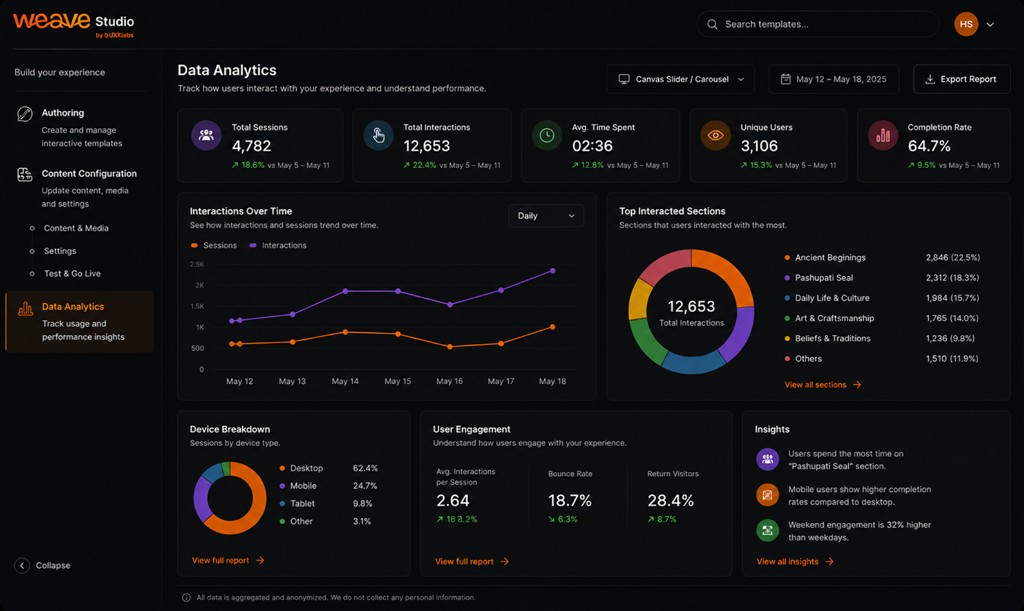Open the May 12 – May 18, 2025 date picker
Image resolution: width=1024 pixels, height=611 pixels.
tap(833, 79)
